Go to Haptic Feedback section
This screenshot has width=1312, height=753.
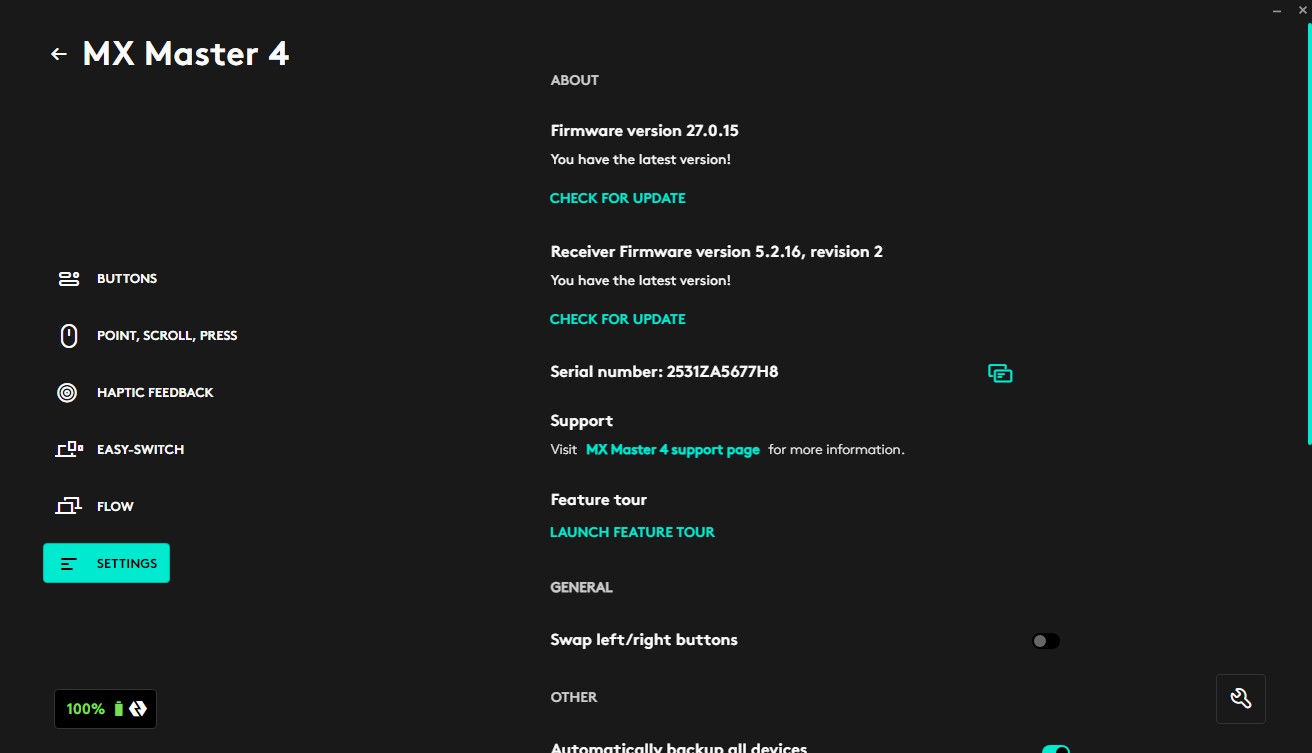coord(155,393)
